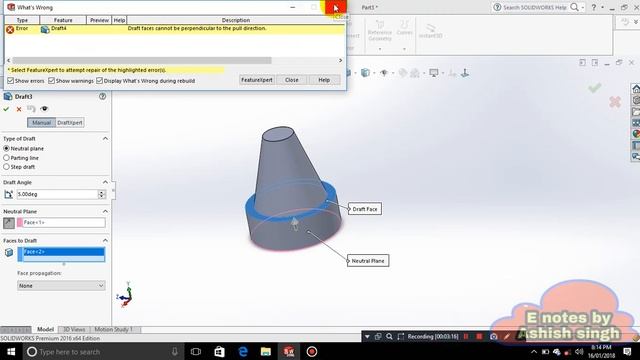The height and width of the screenshot is (360, 640).
Task: Switch to the Model tab
Action: point(45,329)
